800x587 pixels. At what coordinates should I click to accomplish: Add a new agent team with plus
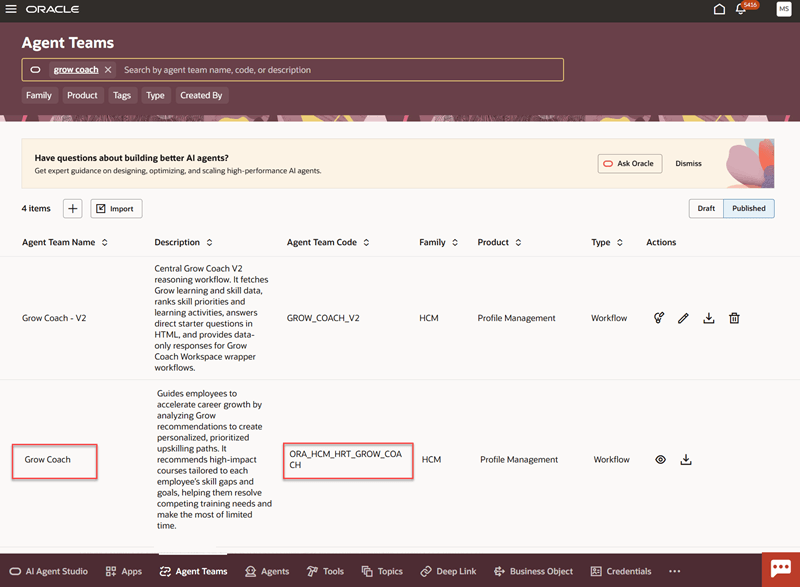point(72,209)
